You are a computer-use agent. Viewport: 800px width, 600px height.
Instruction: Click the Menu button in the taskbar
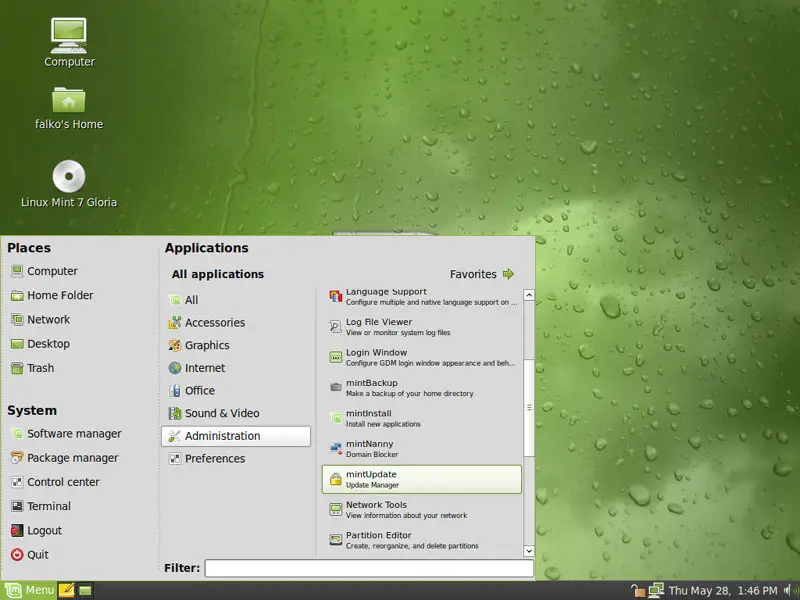click(x=29, y=590)
